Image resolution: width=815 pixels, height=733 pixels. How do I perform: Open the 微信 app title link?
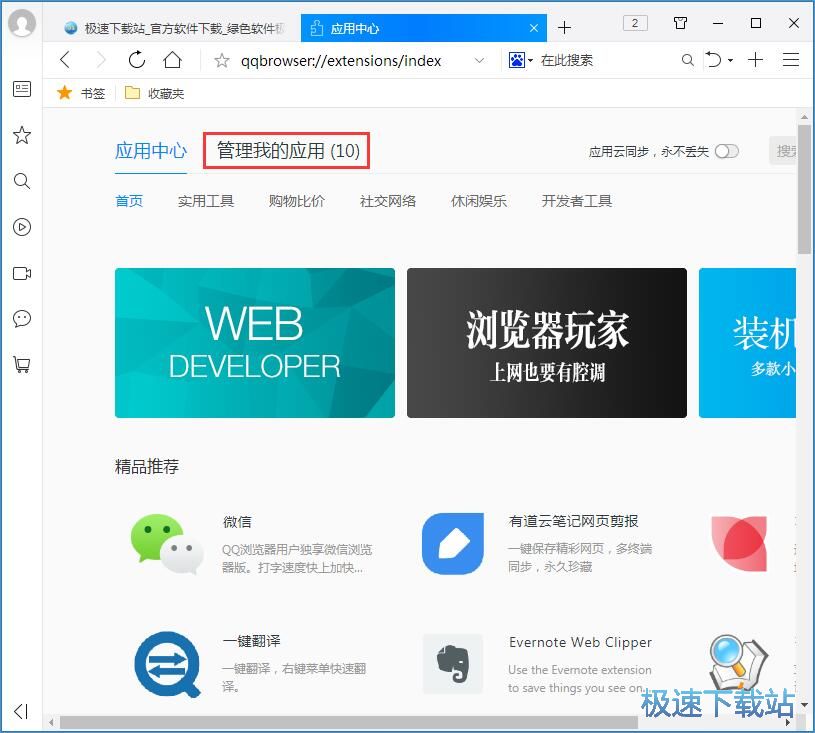[x=237, y=521]
